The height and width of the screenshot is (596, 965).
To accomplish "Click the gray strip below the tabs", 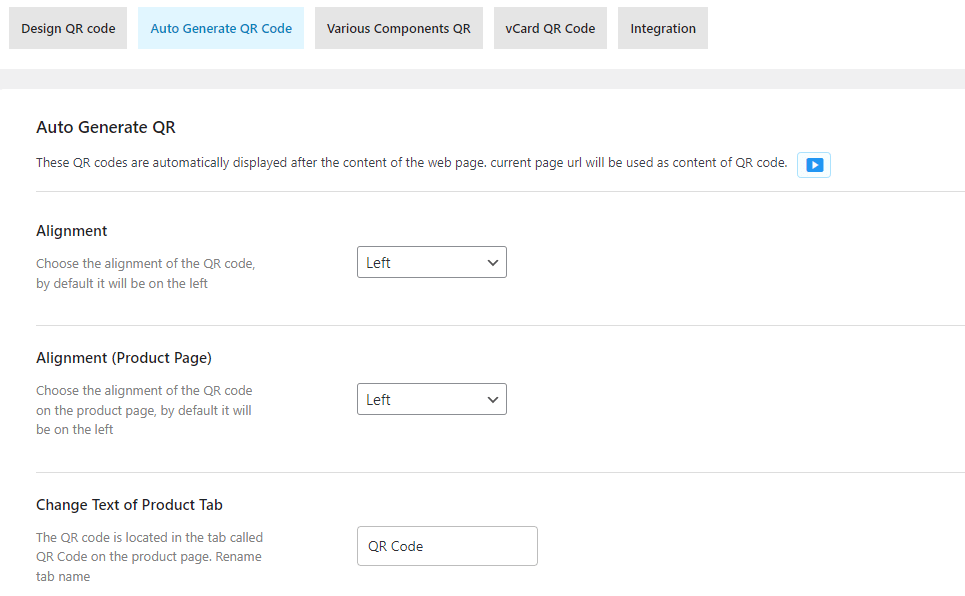I will click(x=482, y=79).
